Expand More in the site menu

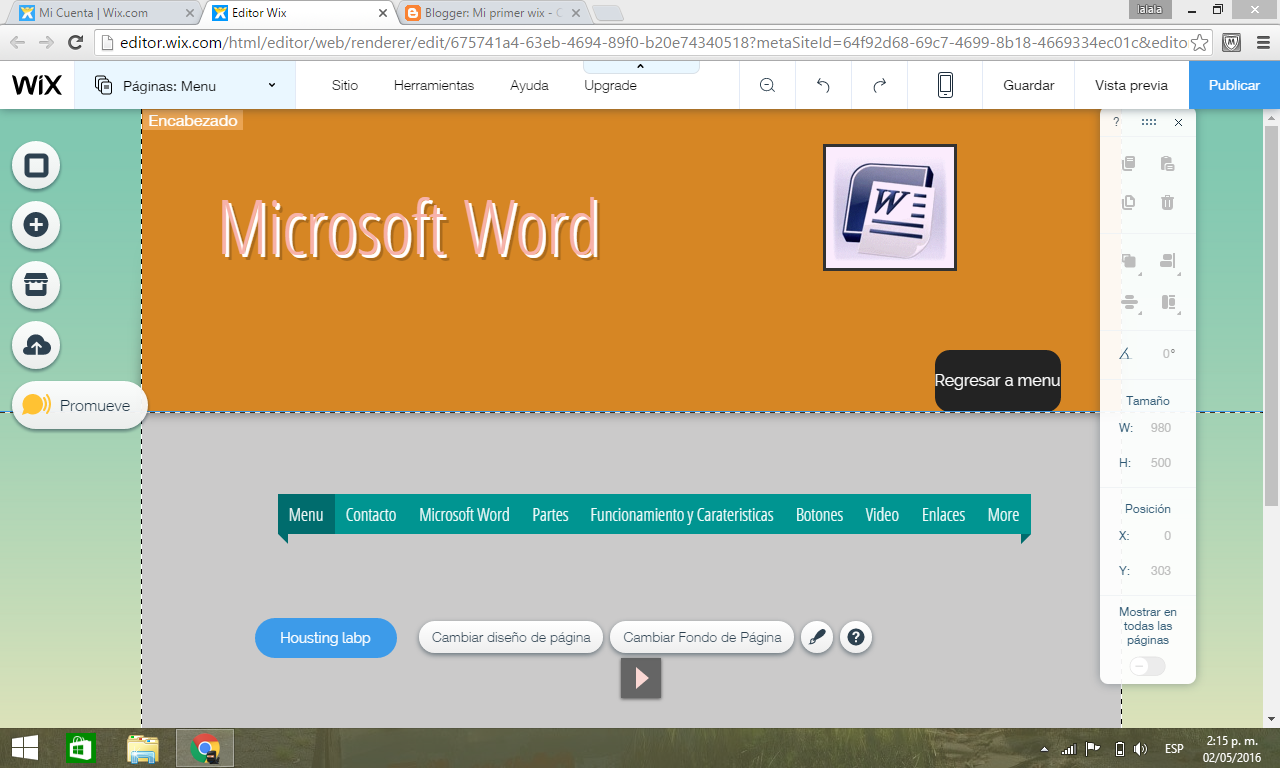1003,514
